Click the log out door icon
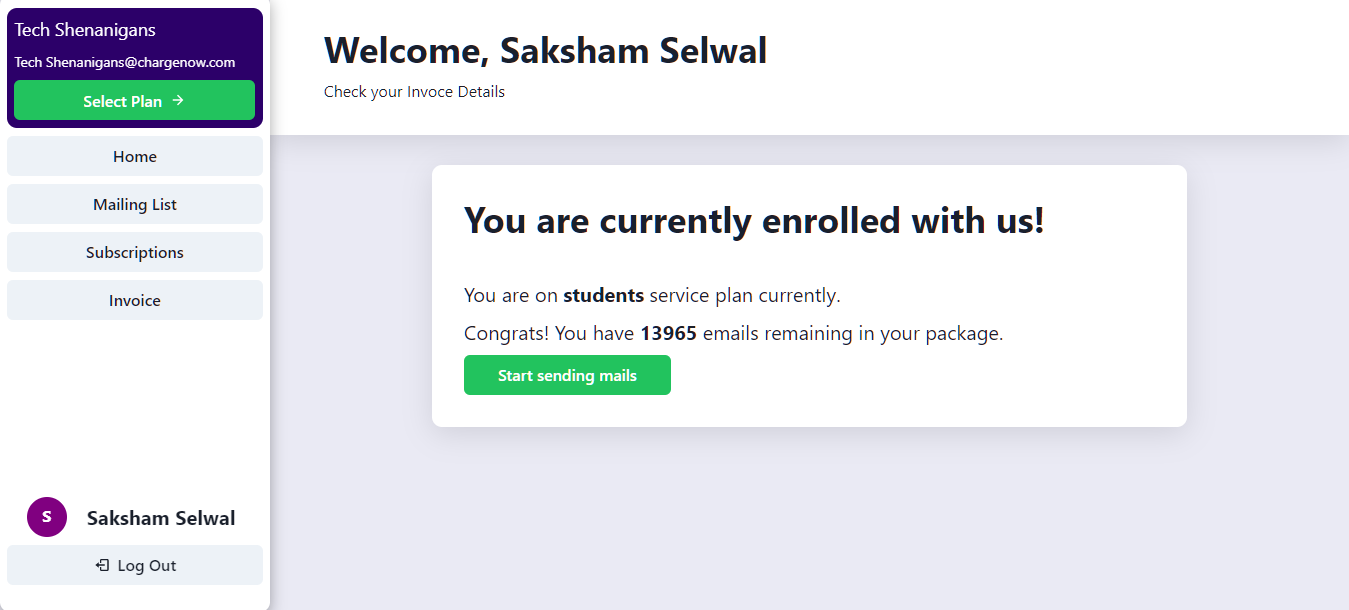1349x610 pixels. click(x=102, y=566)
